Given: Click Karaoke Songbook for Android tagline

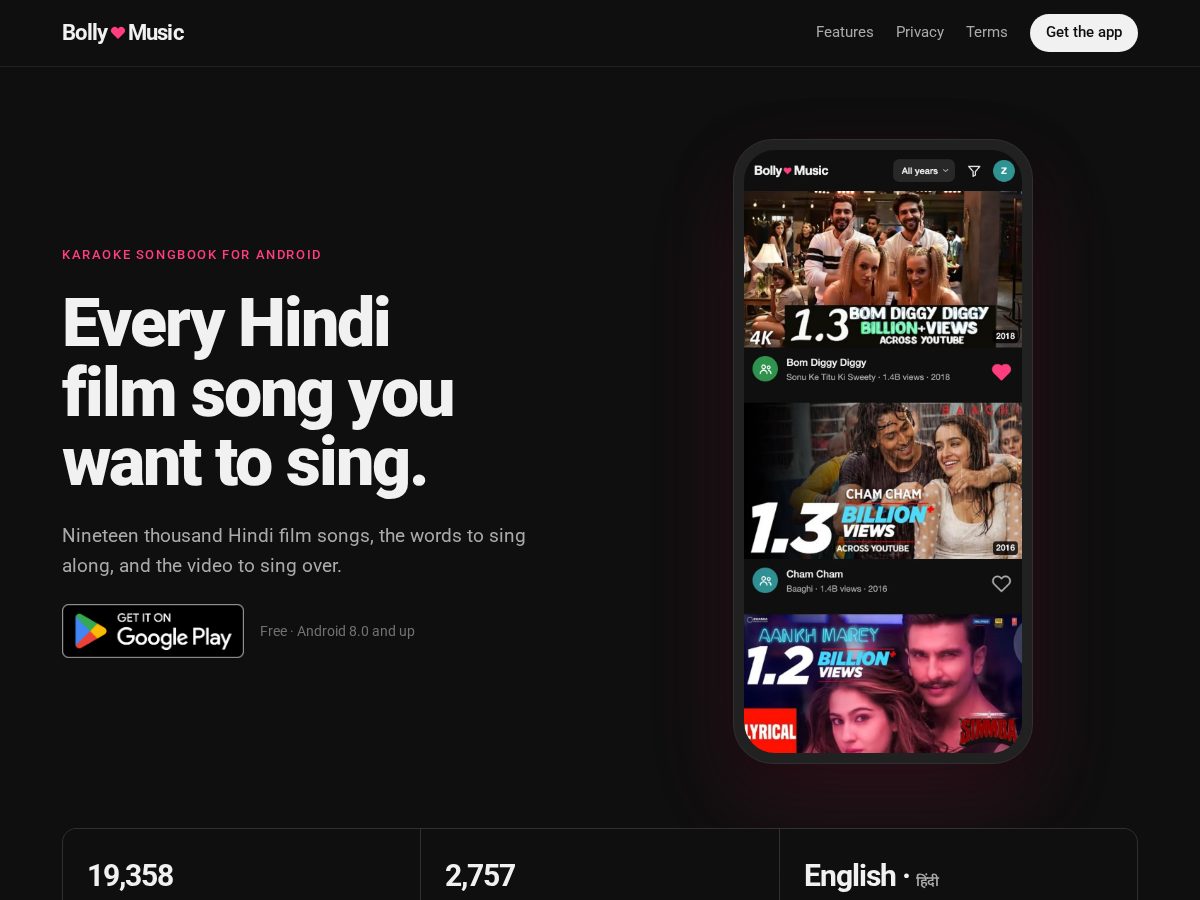Looking at the screenshot, I should click(x=192, y=255).
